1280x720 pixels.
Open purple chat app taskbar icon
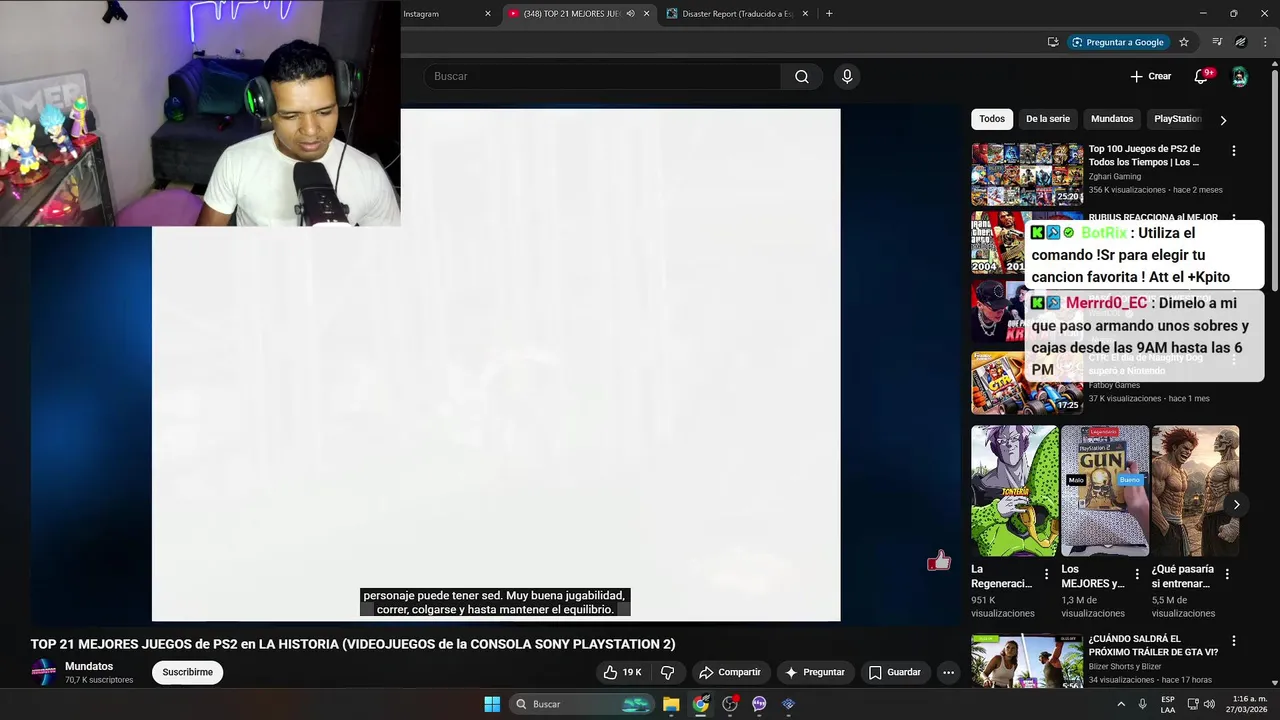pos(759,704)
